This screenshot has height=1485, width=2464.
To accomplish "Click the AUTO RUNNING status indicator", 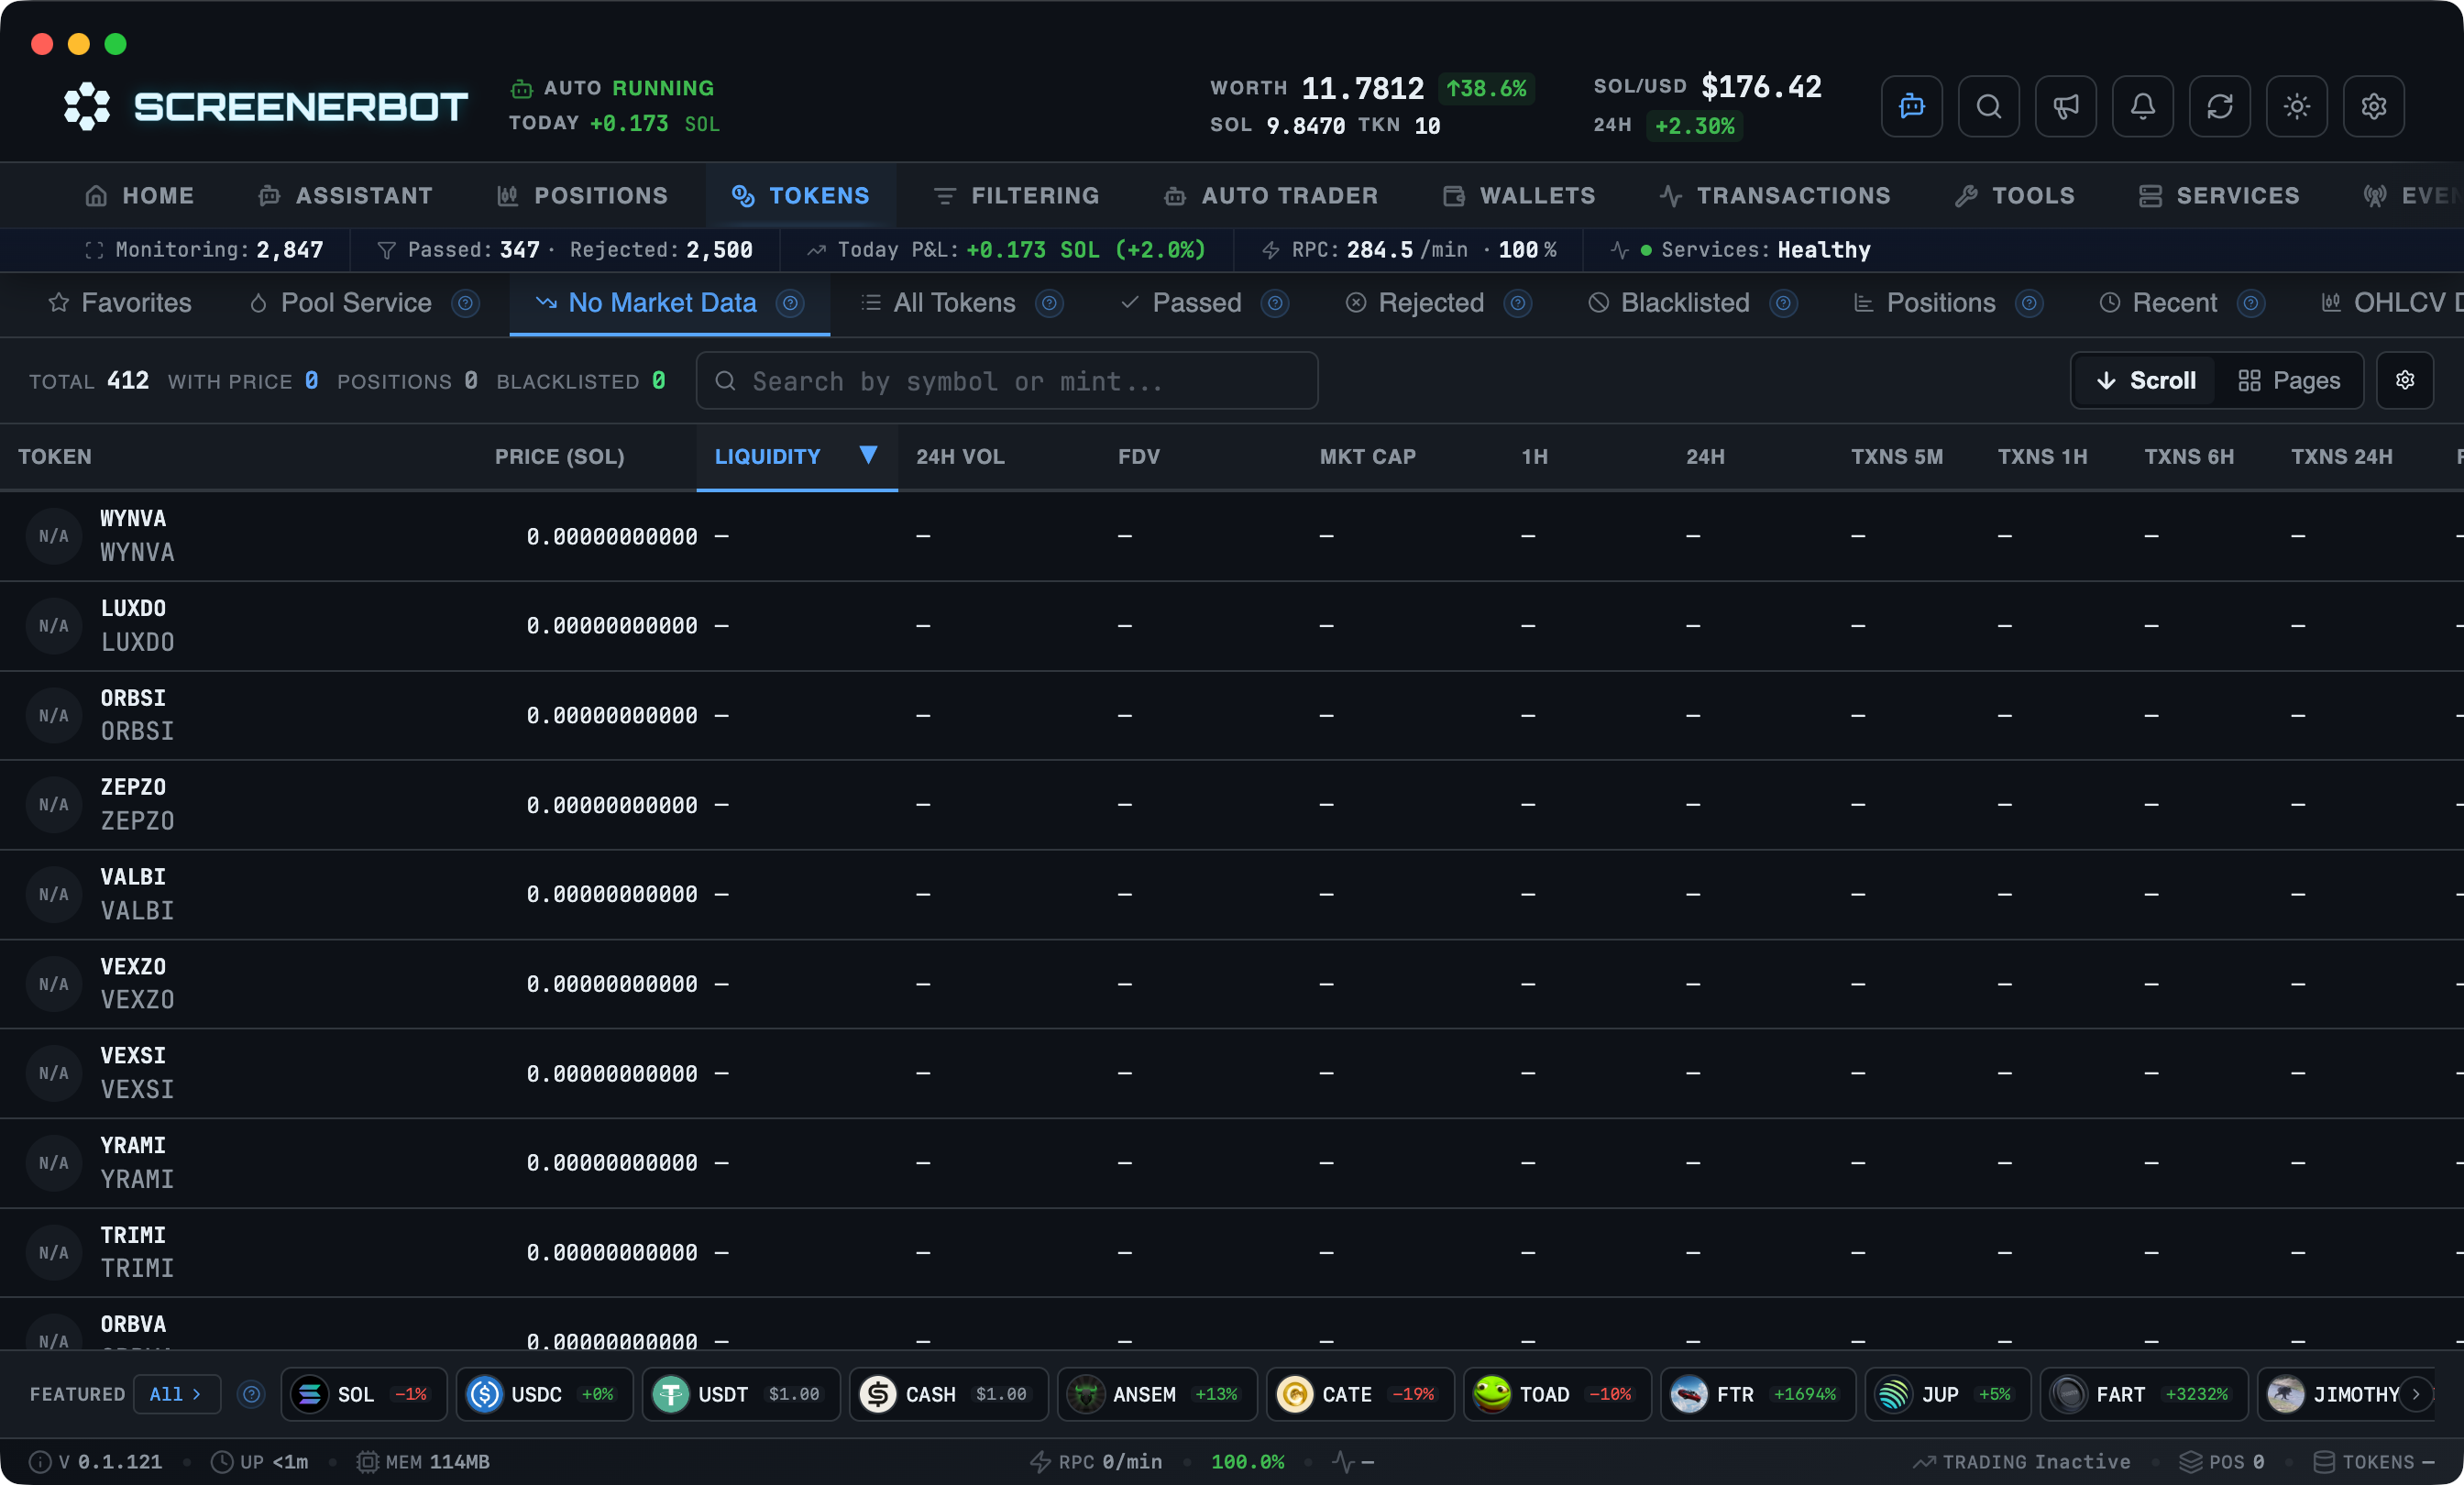I will pyautogui.click(x=612, y=88).
